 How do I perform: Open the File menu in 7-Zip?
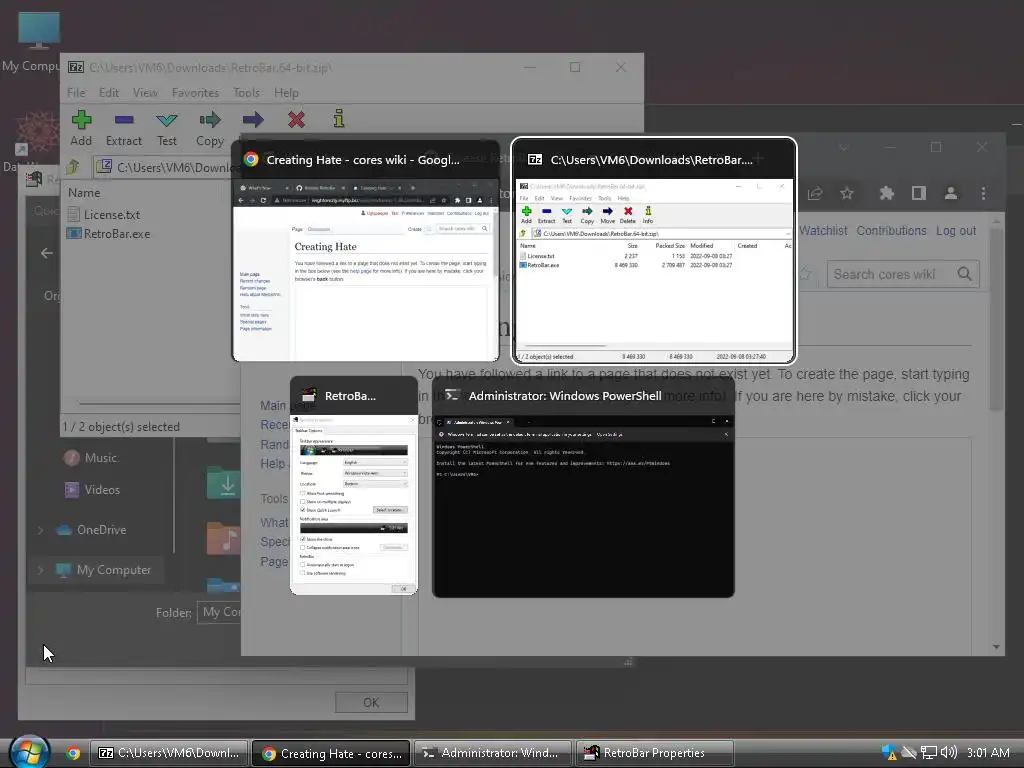click(76, 93)
